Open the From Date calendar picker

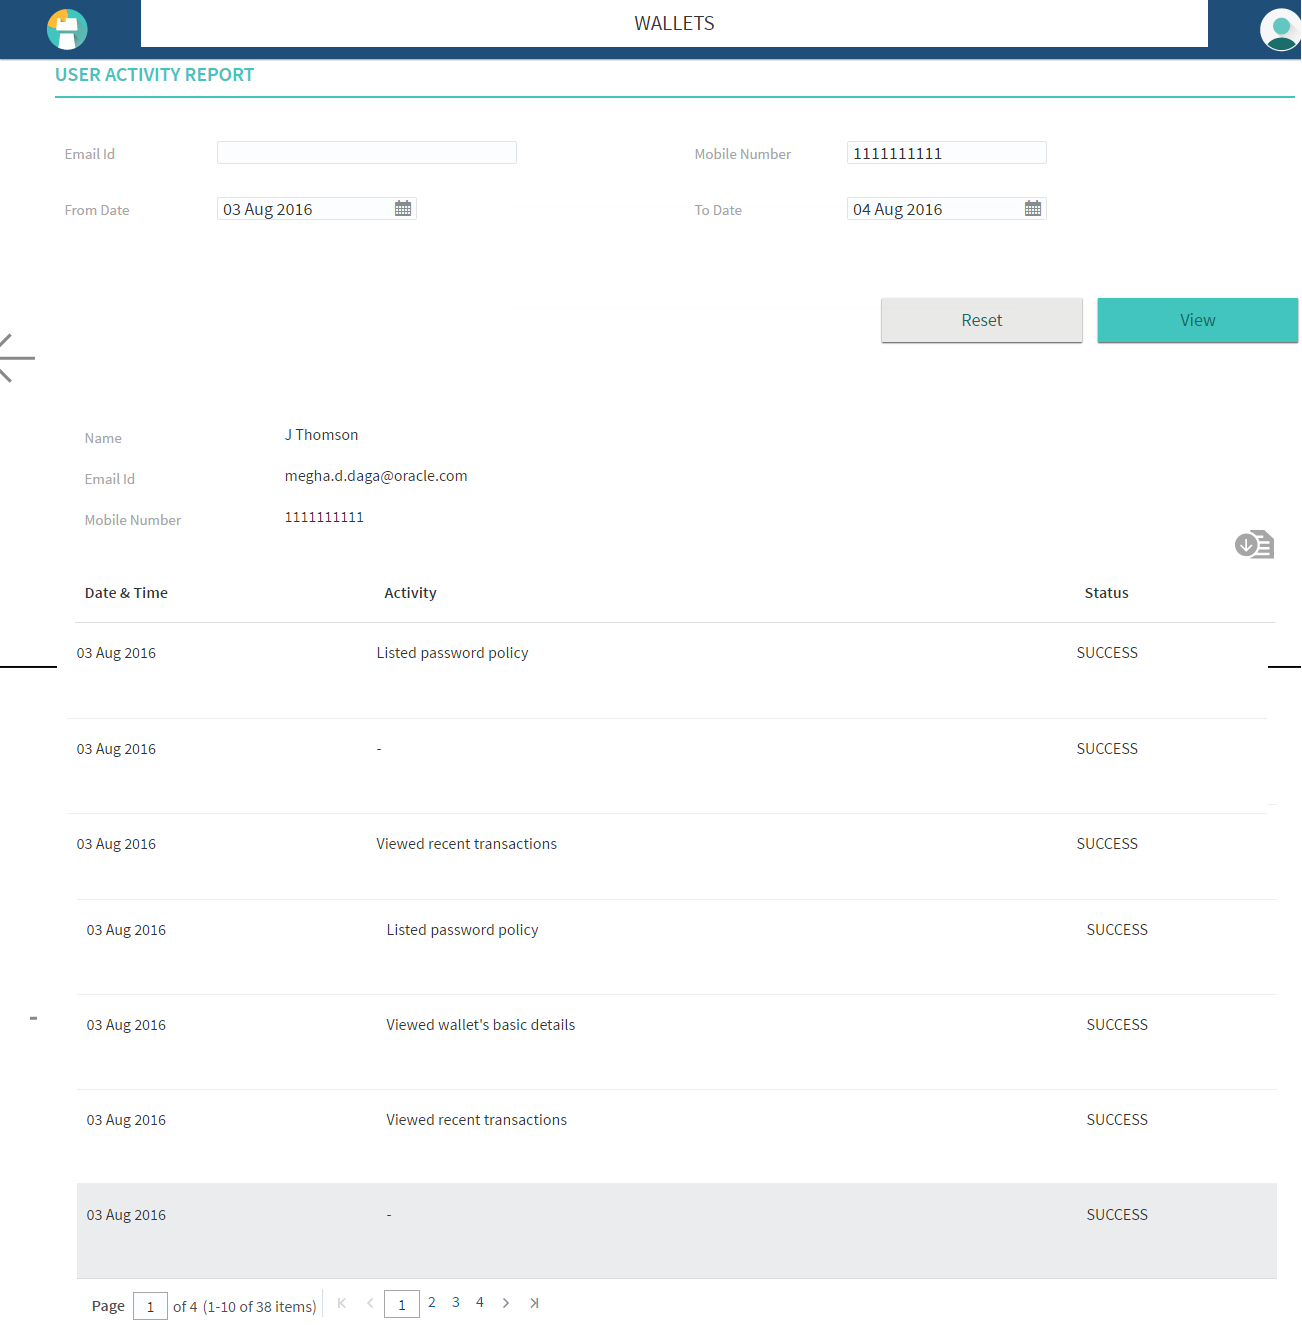pyautogui.click(x=402, y=208)
